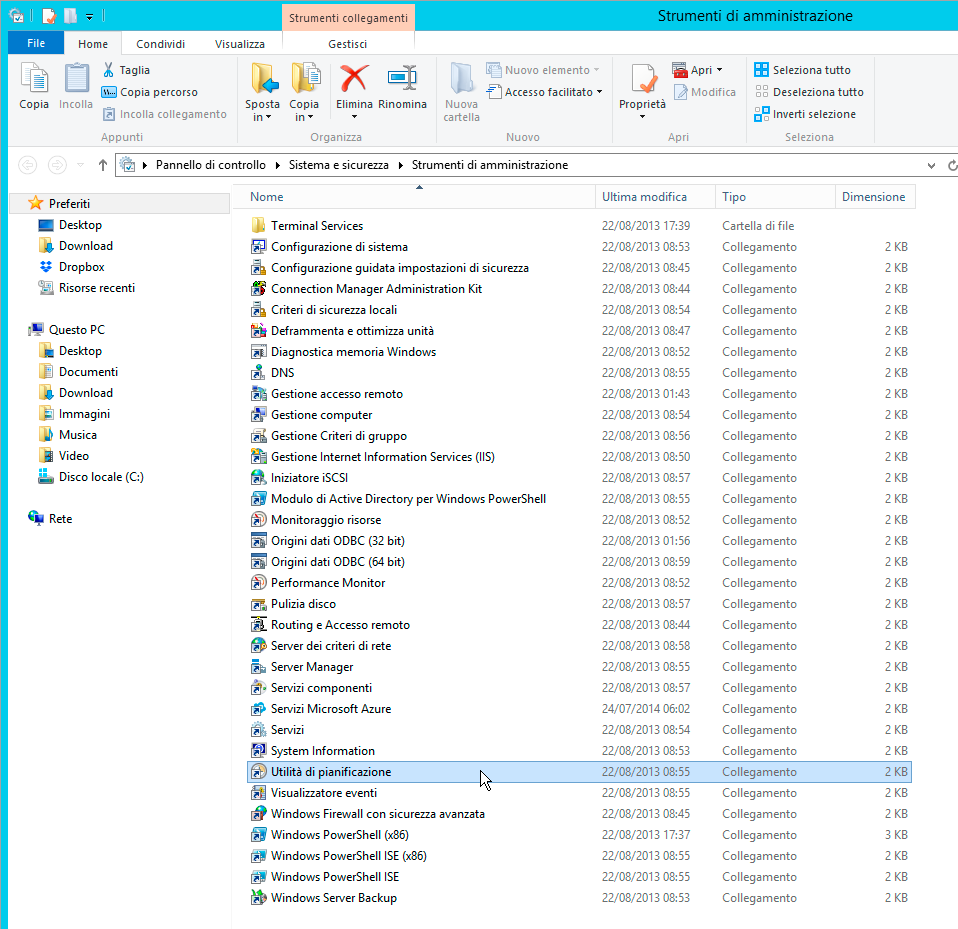Select the DNS shortcut icon
Viewport: 958px width, 929px height.
[258, 373]
